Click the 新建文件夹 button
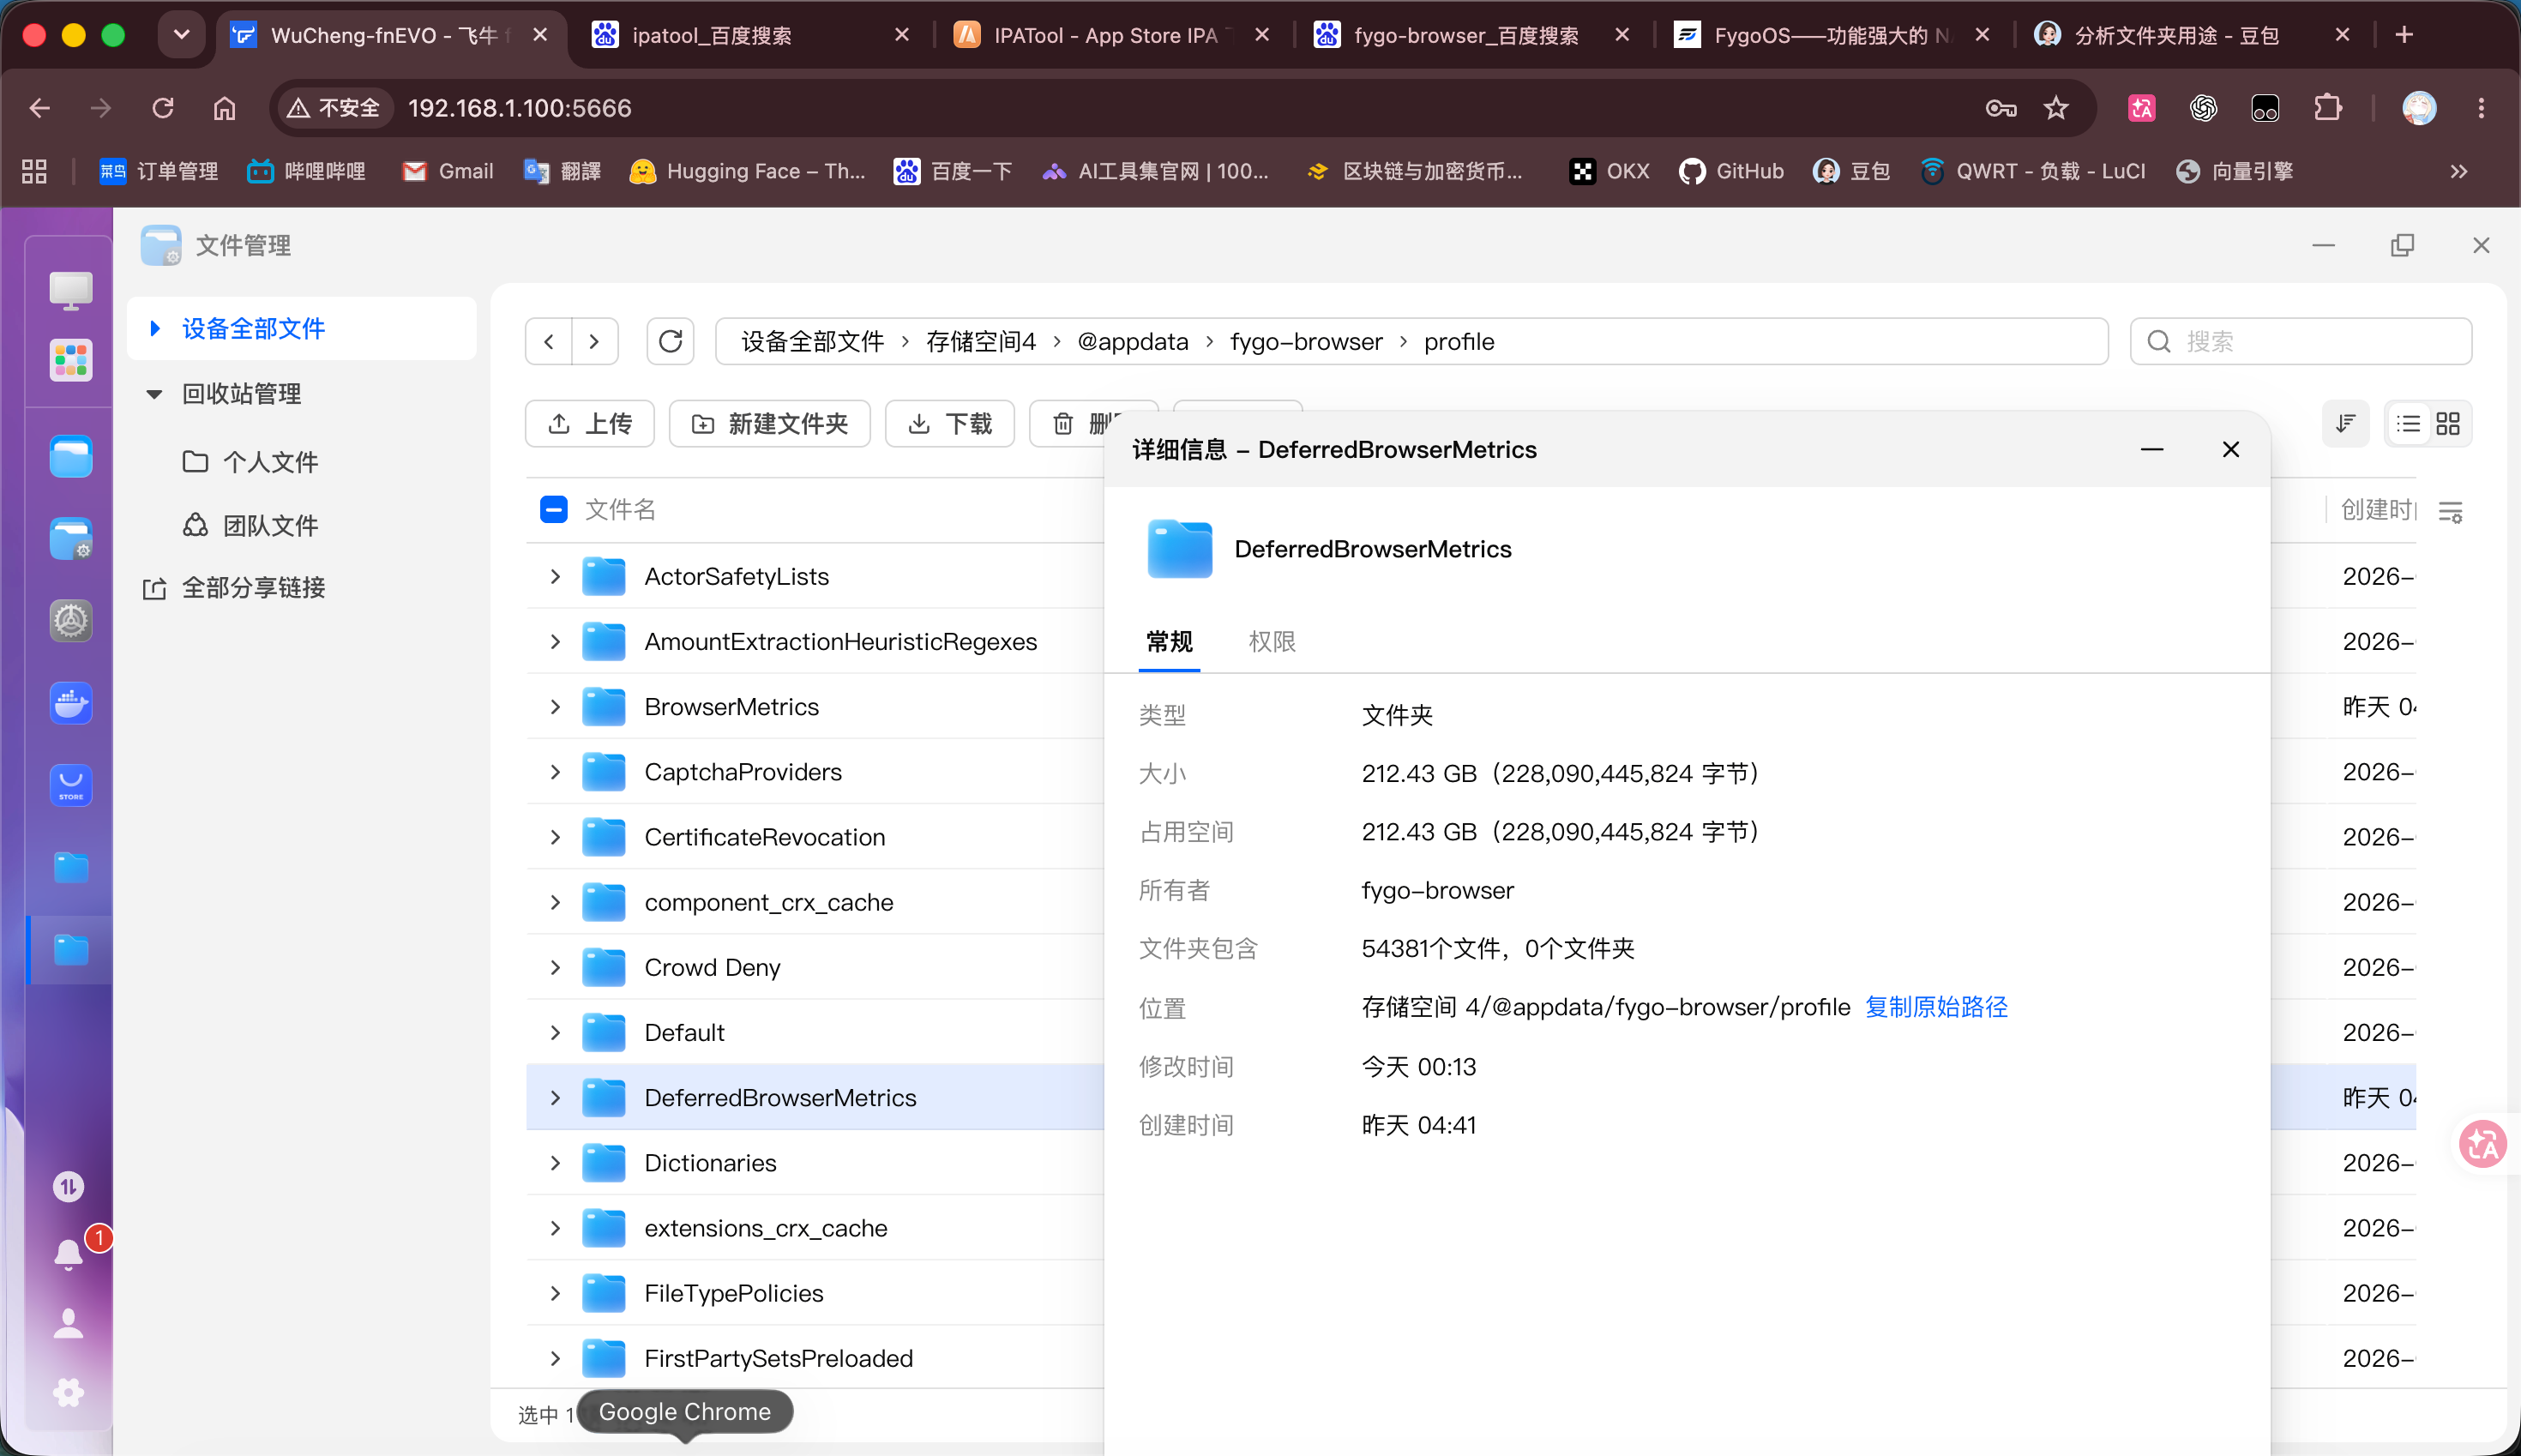Image resolution: width=2521 pixels, height=1456 pixels. click(x=770, y=424)
